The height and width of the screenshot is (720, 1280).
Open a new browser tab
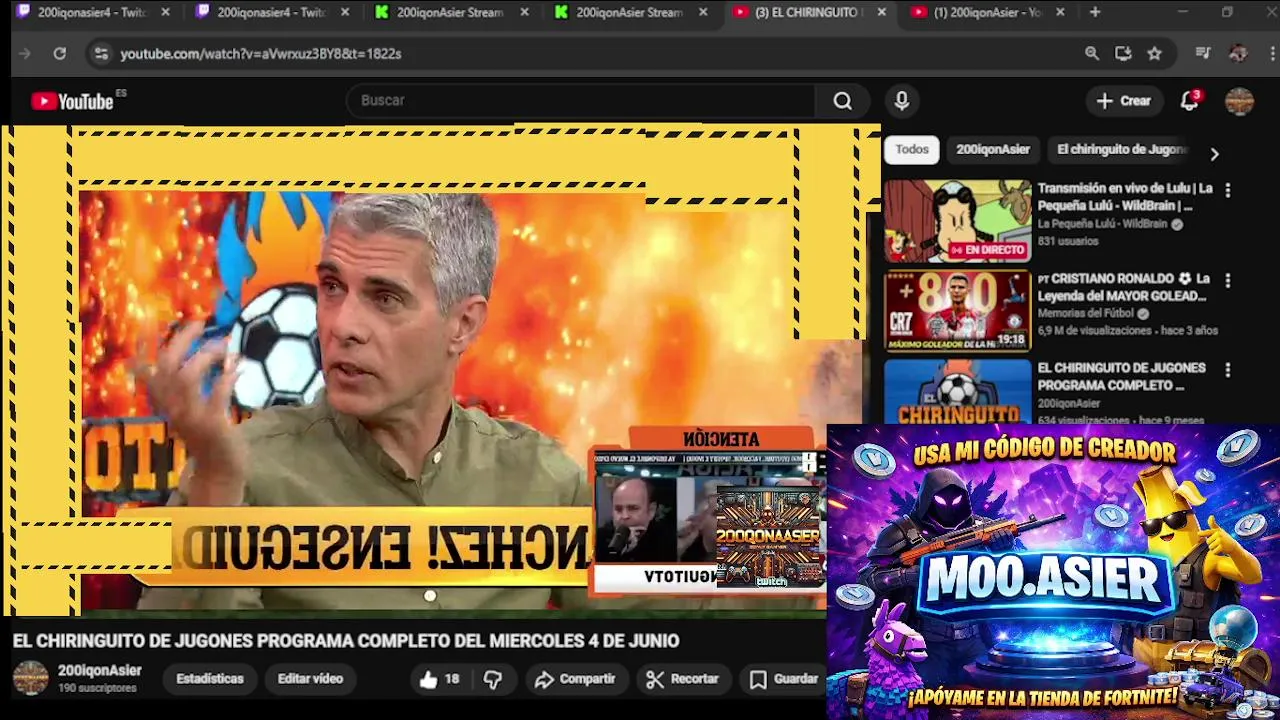[1095, 12]
